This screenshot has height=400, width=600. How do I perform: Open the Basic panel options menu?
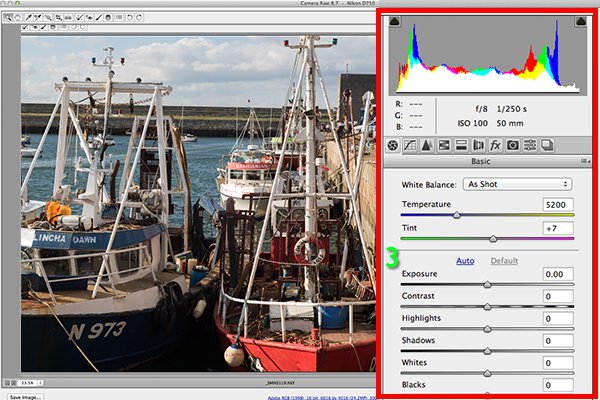point(581,161)
